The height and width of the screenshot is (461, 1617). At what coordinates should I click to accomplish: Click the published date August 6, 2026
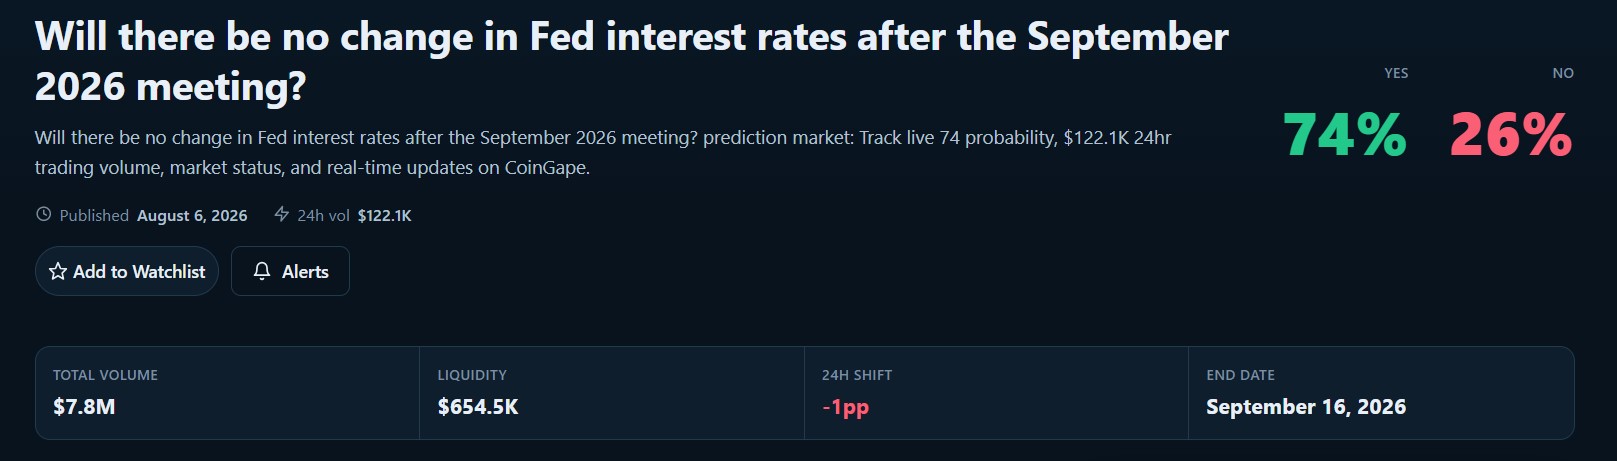(x=192, y=215)
